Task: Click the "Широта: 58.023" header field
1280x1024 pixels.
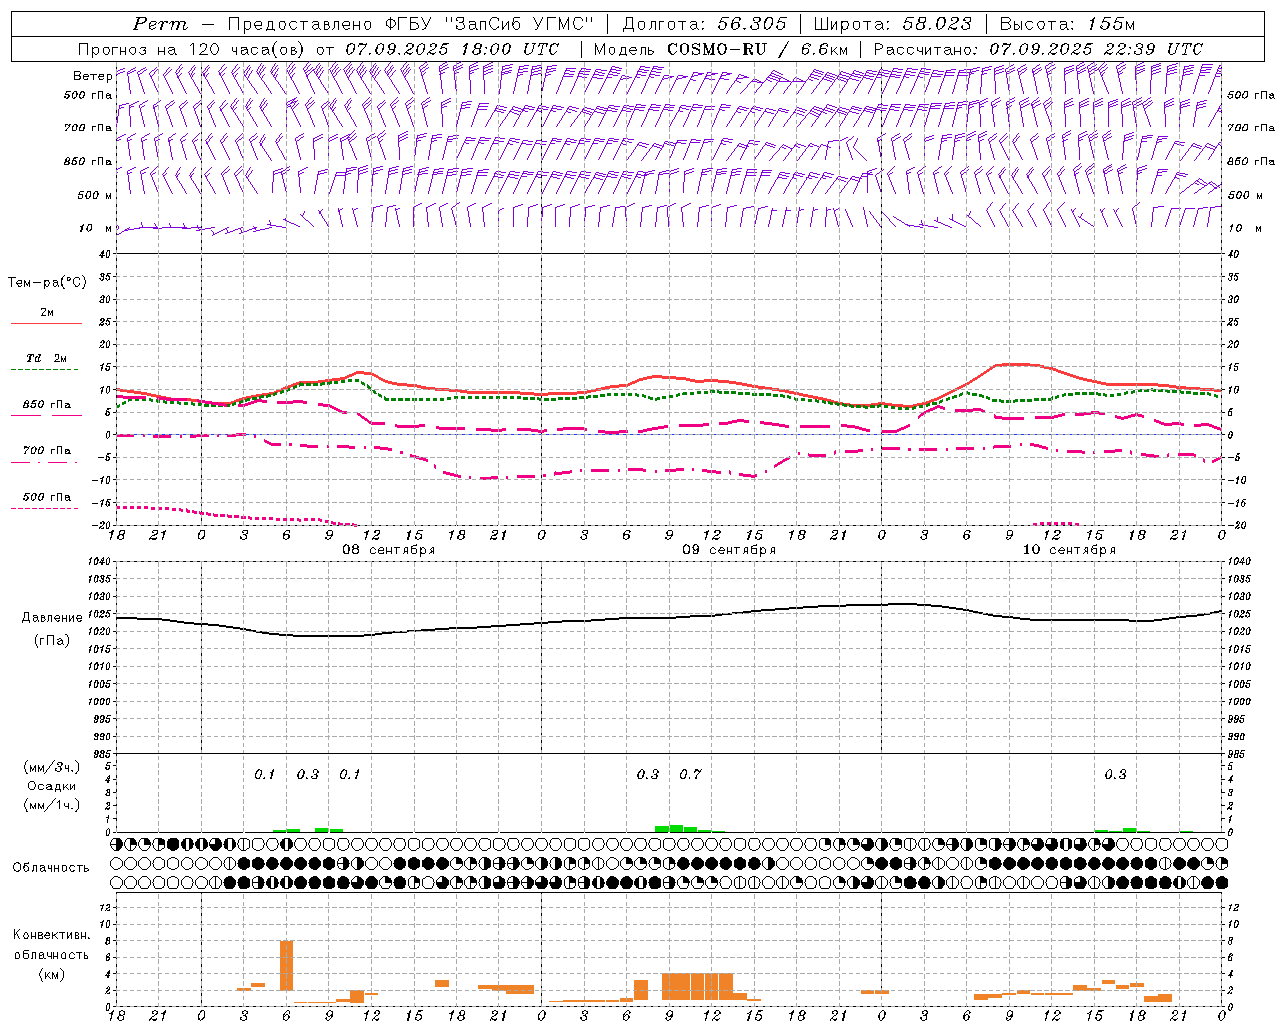Action: [x=892, y=24]
